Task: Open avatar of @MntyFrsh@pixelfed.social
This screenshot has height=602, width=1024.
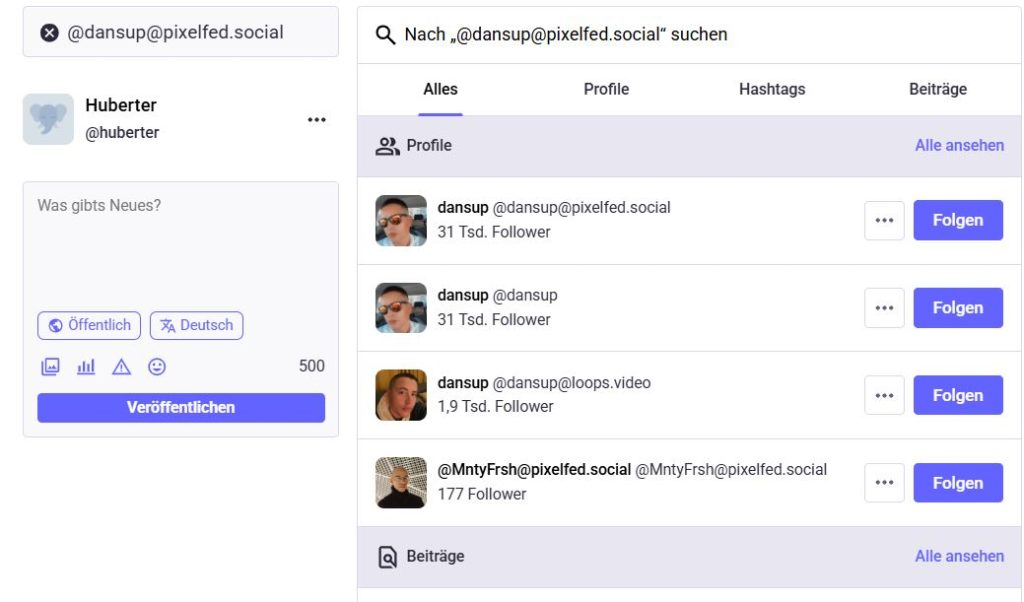Action: click(x=401, y=483)
